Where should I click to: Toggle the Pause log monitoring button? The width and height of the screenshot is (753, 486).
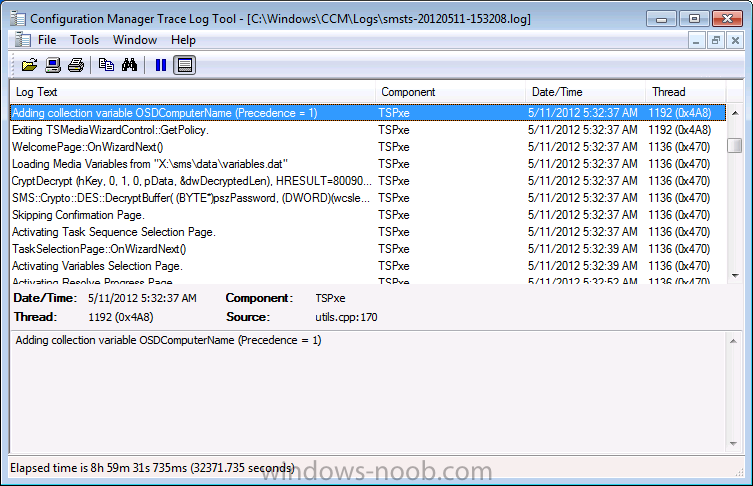[161, 65]
